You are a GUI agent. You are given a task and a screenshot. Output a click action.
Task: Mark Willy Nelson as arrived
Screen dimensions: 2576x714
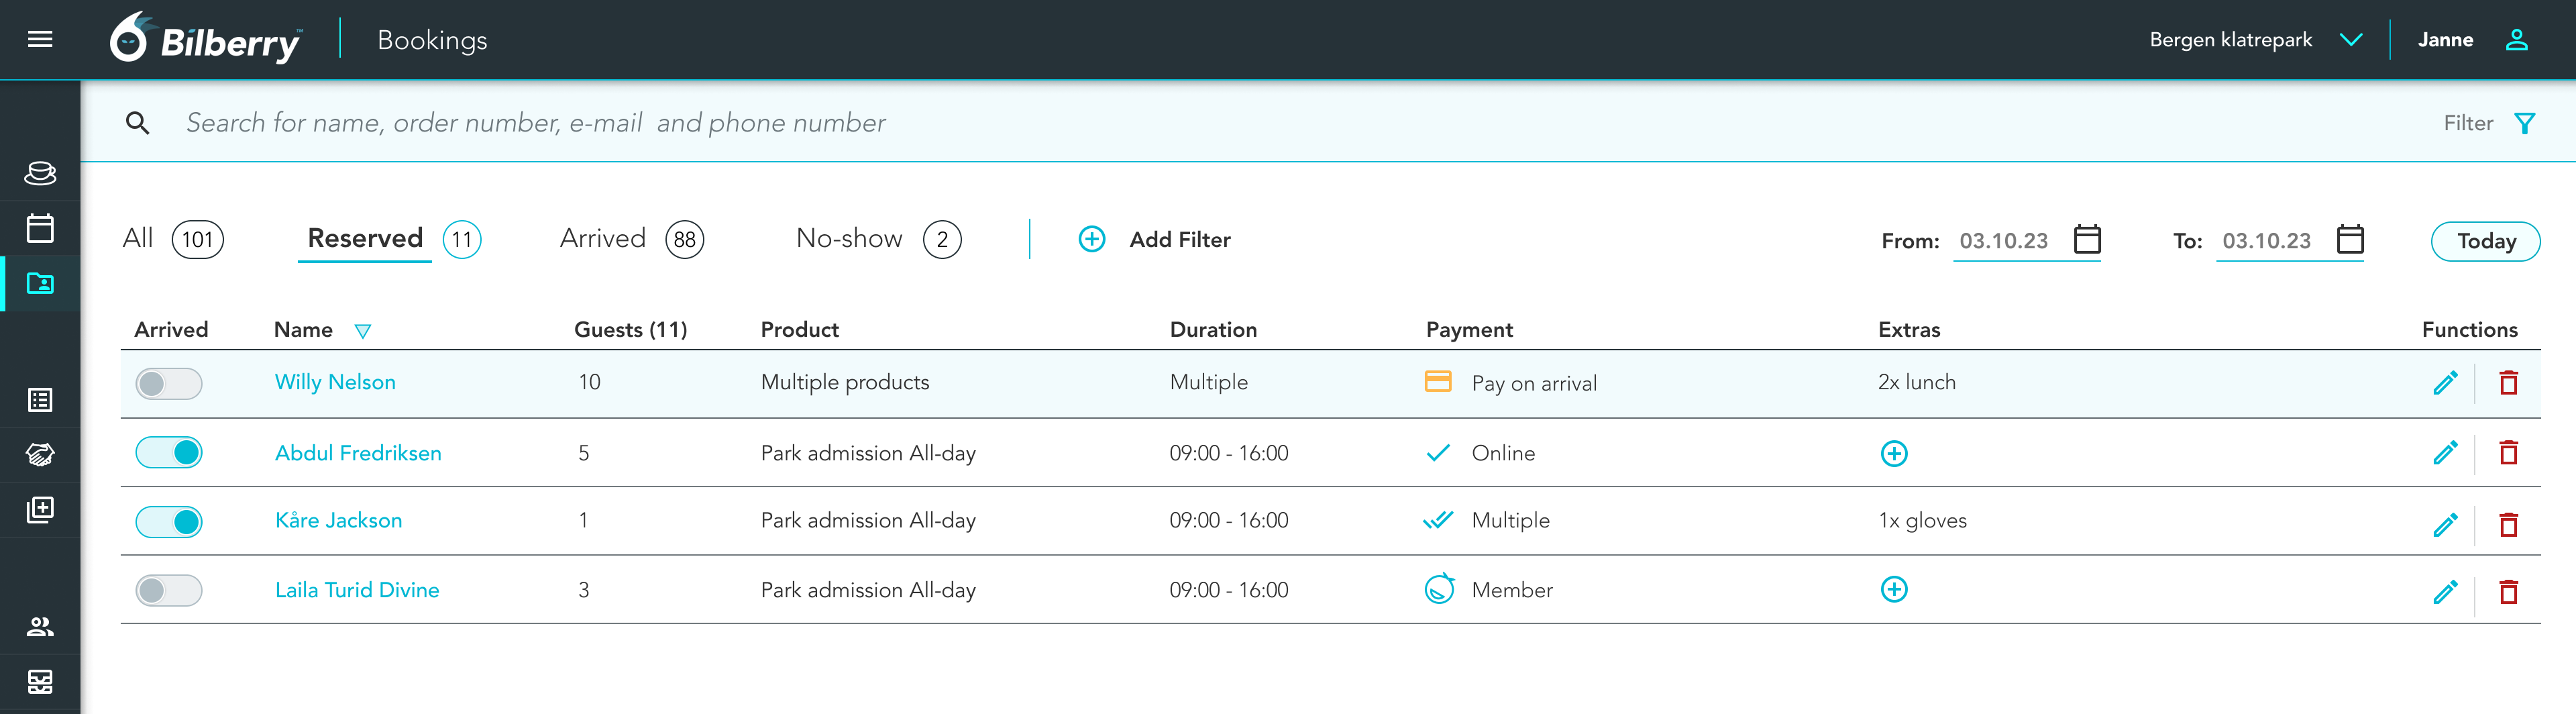point(169,384)
